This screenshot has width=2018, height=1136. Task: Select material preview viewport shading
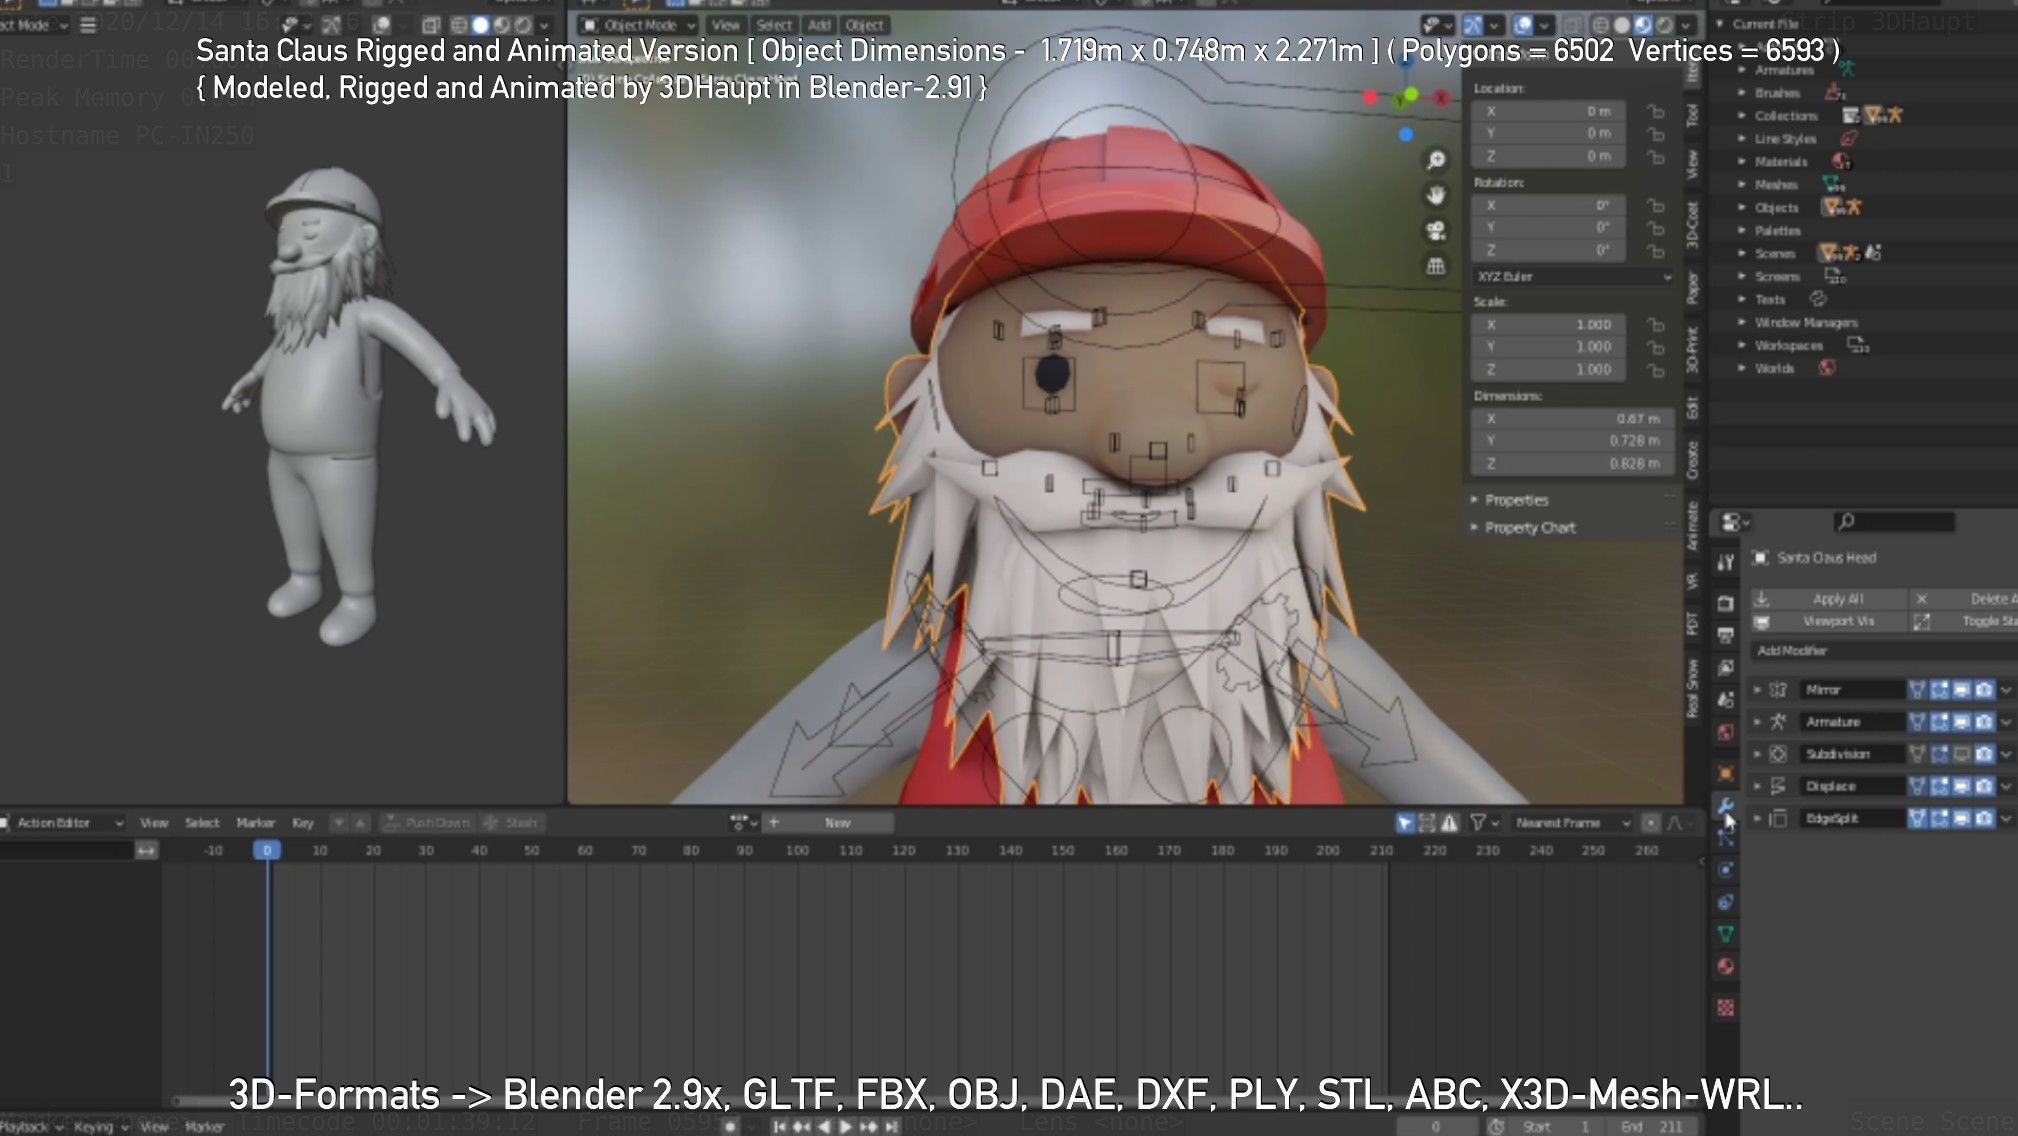[1643, 25]
